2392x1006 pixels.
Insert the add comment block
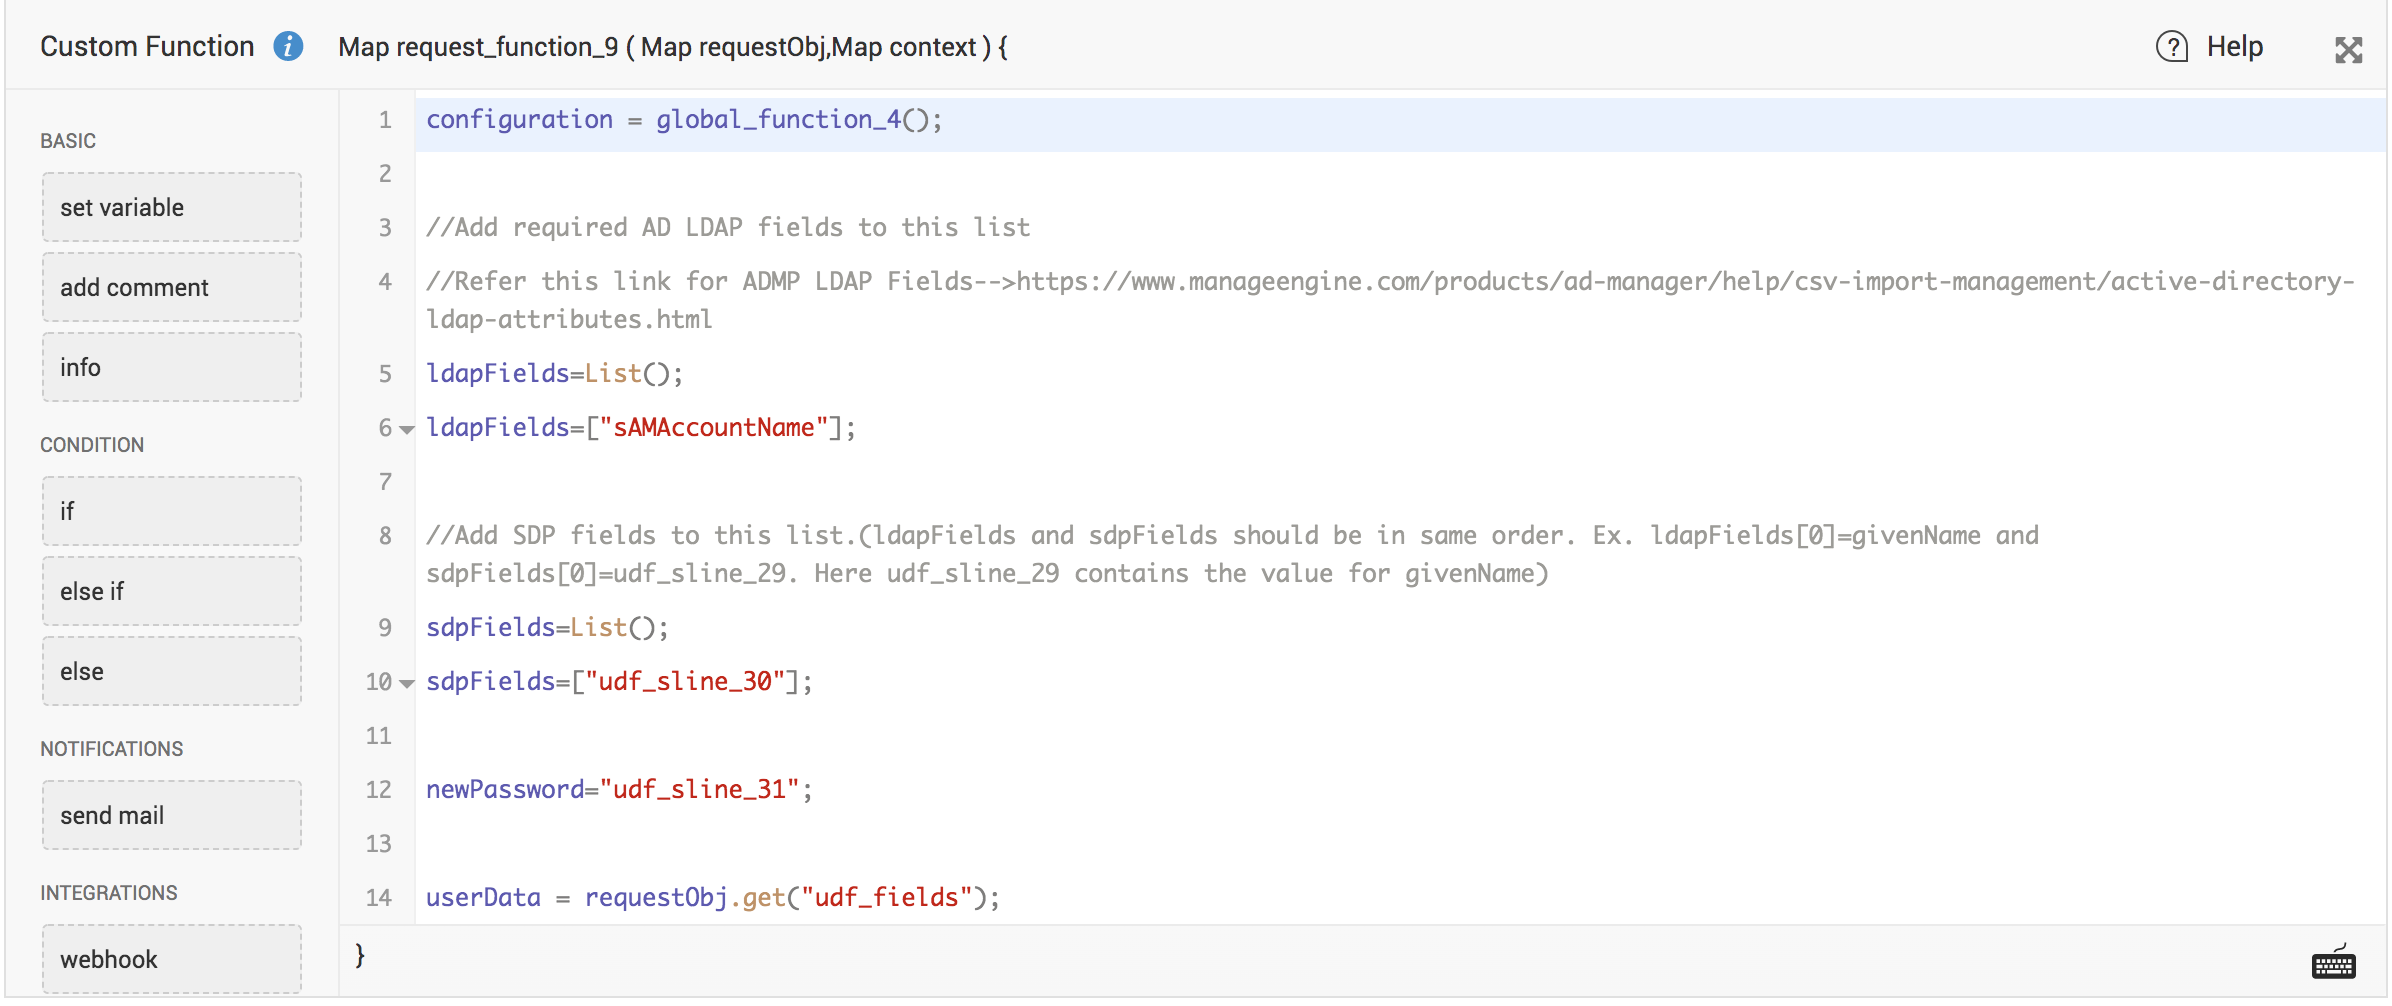[x=171, y=288]
